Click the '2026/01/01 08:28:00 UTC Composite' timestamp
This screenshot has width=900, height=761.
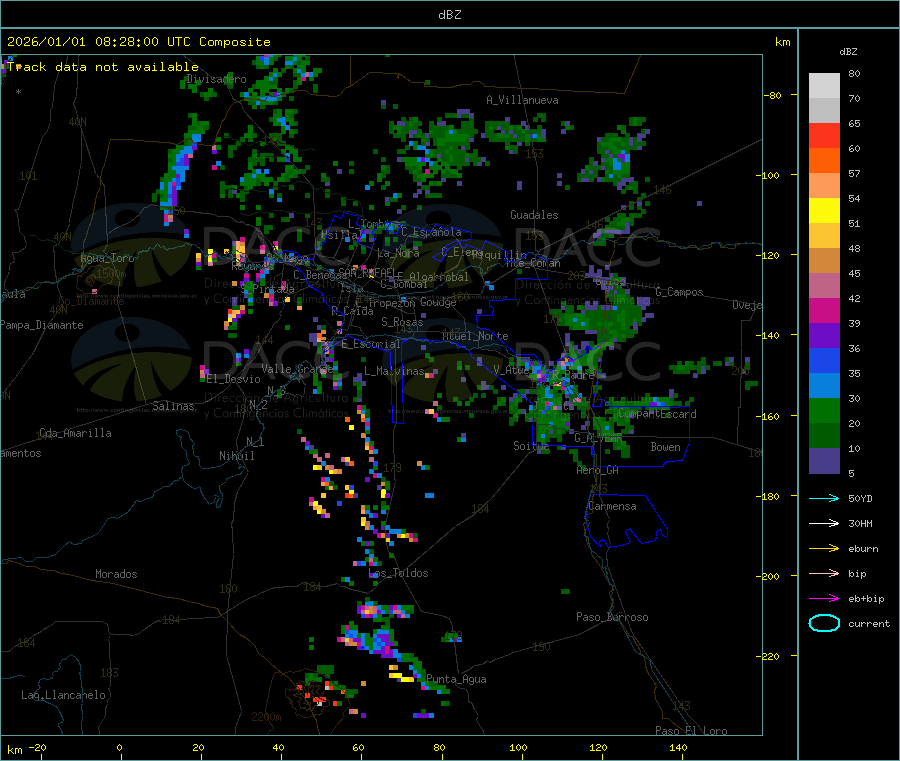coord(138,42)
